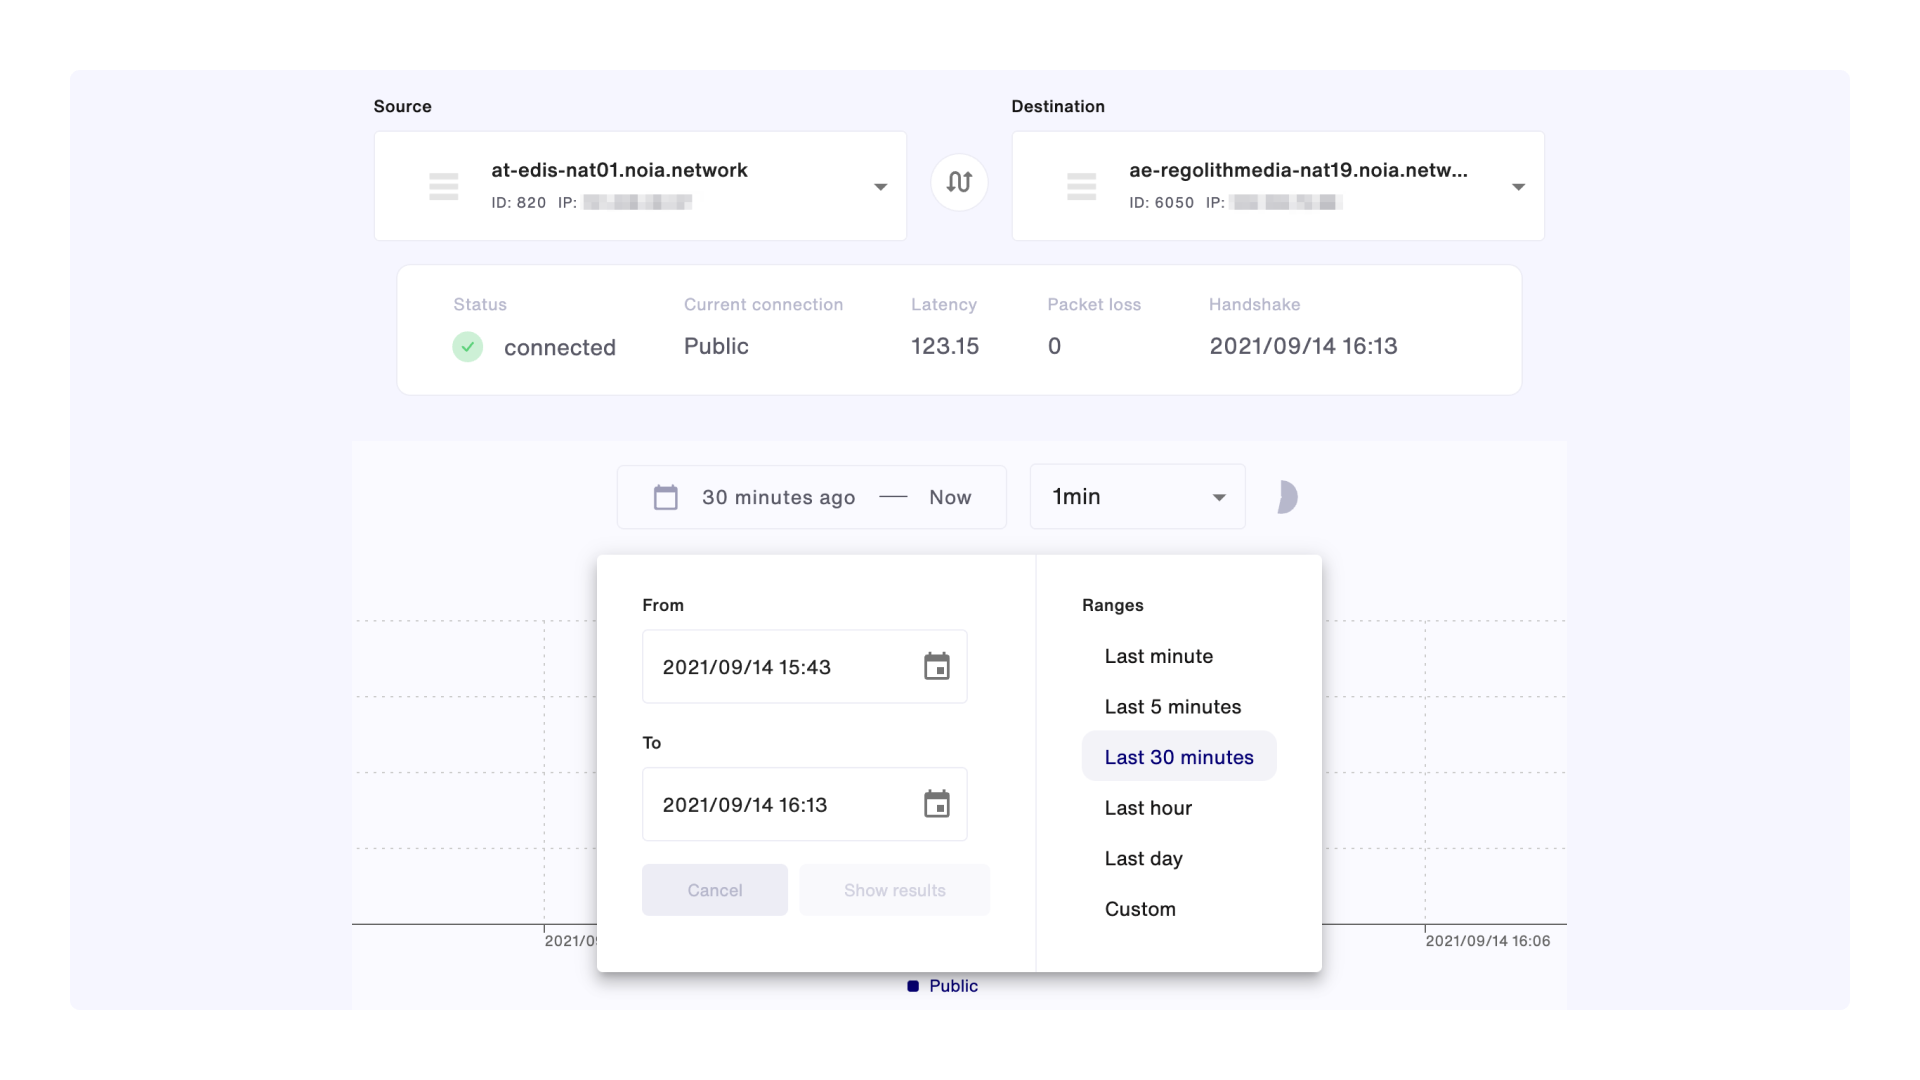1920x1080 pixels.
Task: Click the source server stack icon
Action: [443, 186]
